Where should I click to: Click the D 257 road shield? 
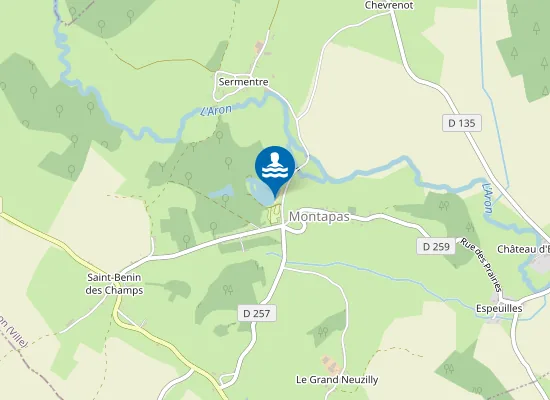(257, 313)
